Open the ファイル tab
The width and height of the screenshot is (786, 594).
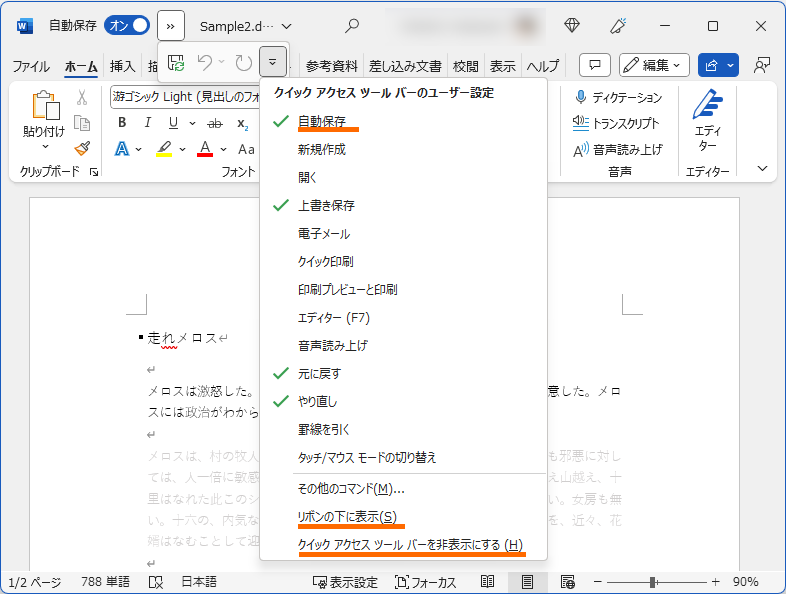point(31,66)
